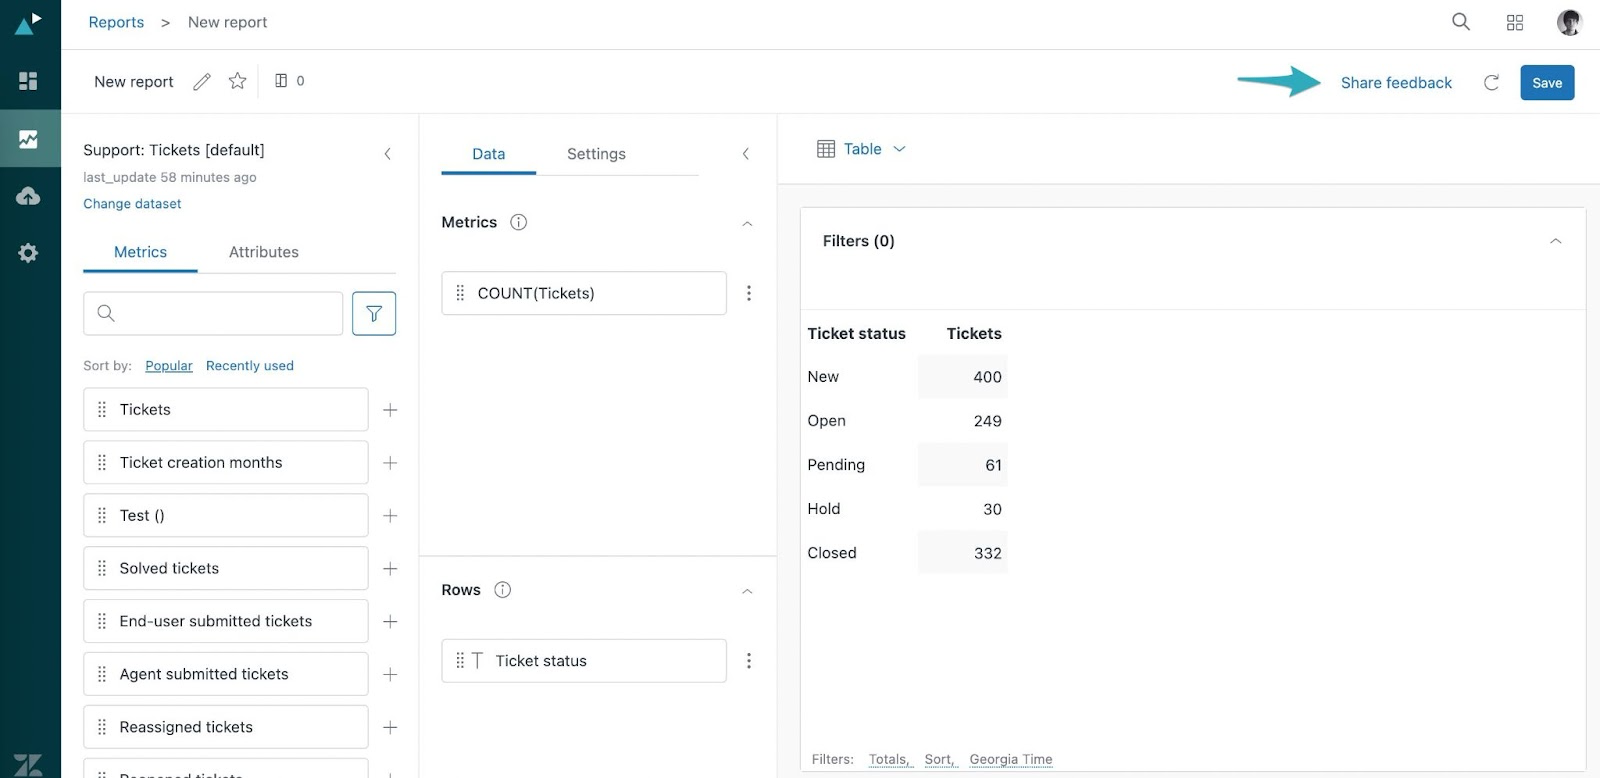Sort metrics by Popular
The width and height of the screenshot is (1600, 778).
(x=169, y=366)
